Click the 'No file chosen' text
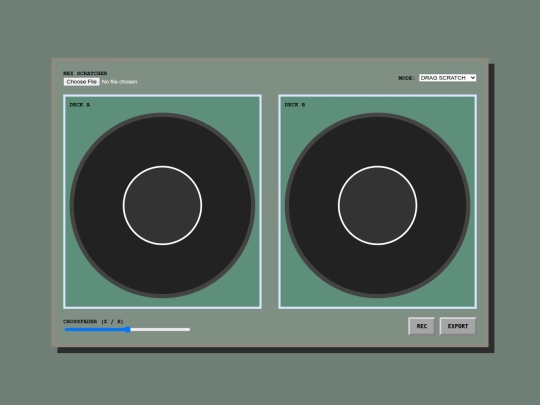The image size is (540, 405). tap(120, 82)
